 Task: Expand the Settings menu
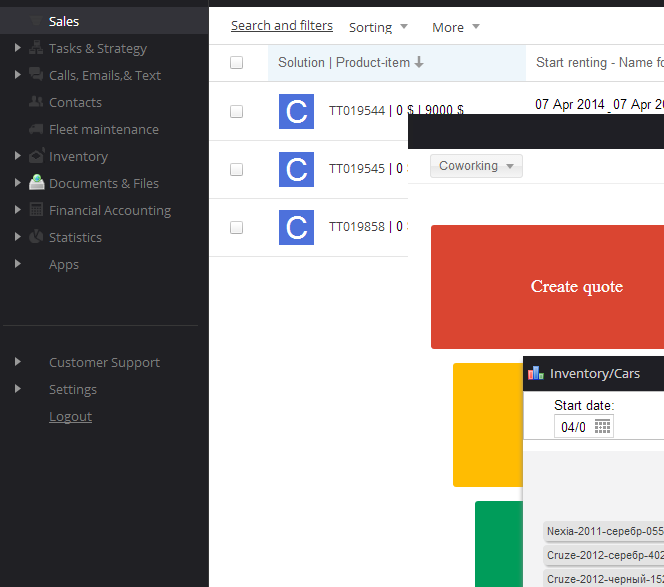click(x=17, y=388)
